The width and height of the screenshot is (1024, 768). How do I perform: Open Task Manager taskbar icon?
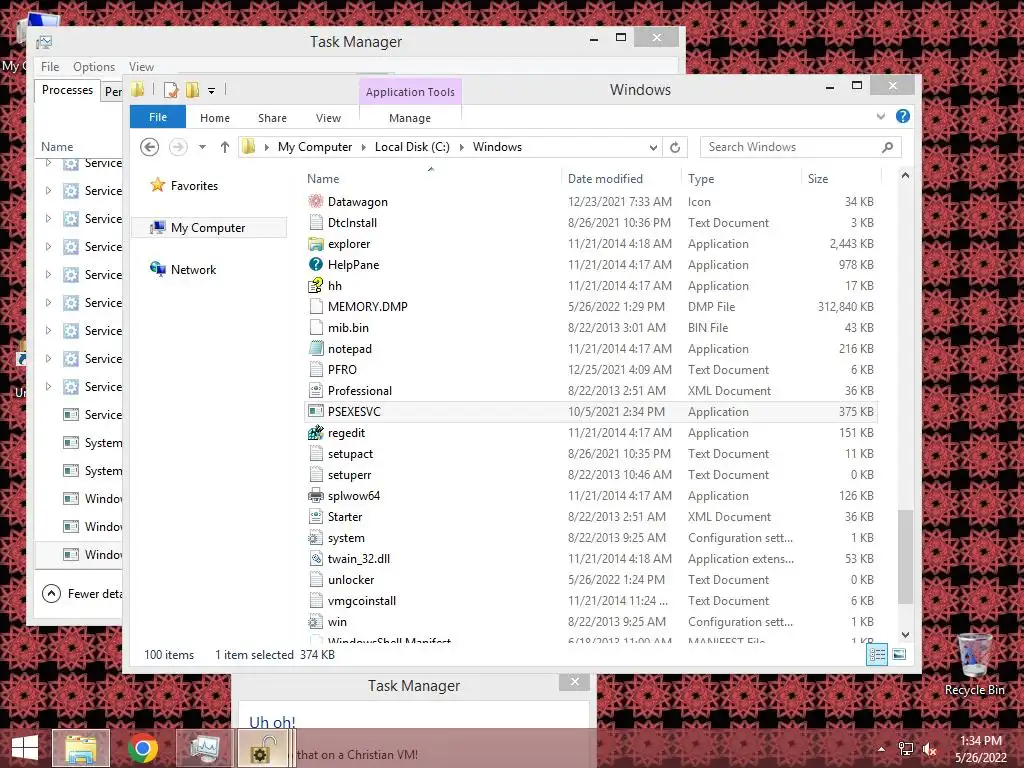point(204,748)
